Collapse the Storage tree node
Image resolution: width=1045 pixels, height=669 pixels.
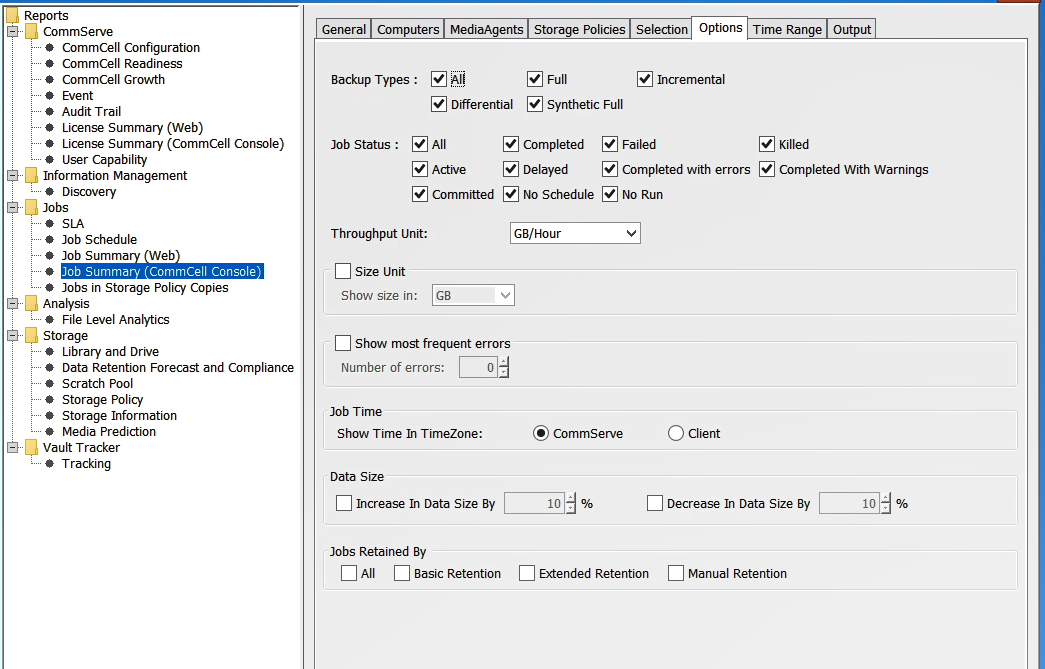point(12,335)
